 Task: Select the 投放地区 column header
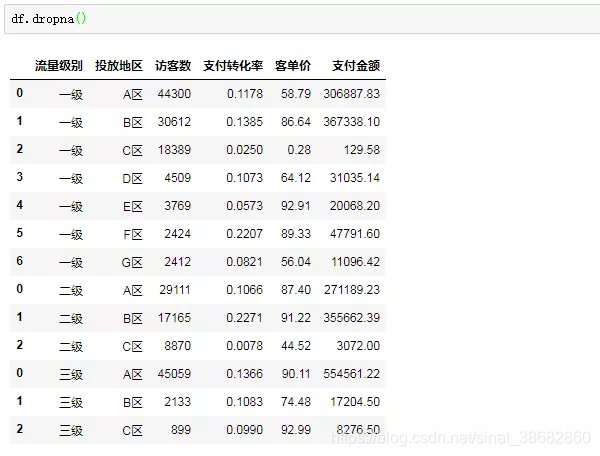pos(119,65)
